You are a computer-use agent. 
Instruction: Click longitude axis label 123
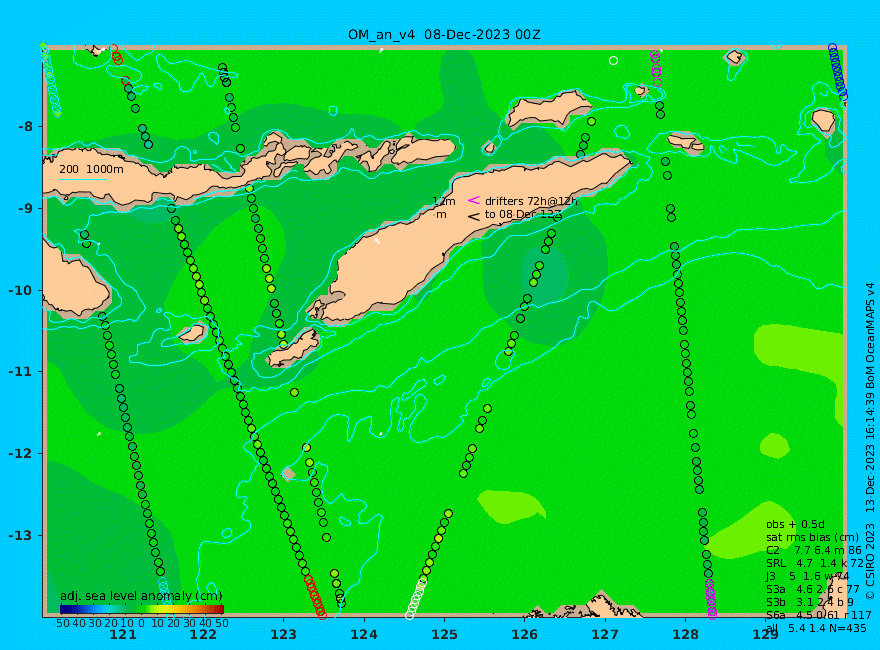tap(283, 635)
